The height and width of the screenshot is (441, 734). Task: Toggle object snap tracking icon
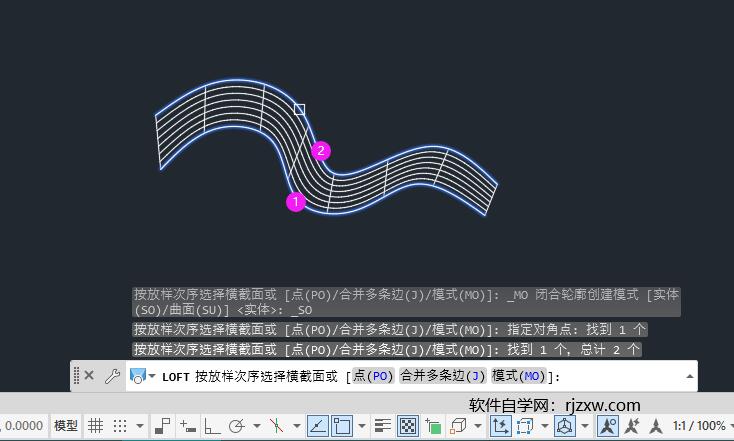pyautogui.click(x=318, y=426)
